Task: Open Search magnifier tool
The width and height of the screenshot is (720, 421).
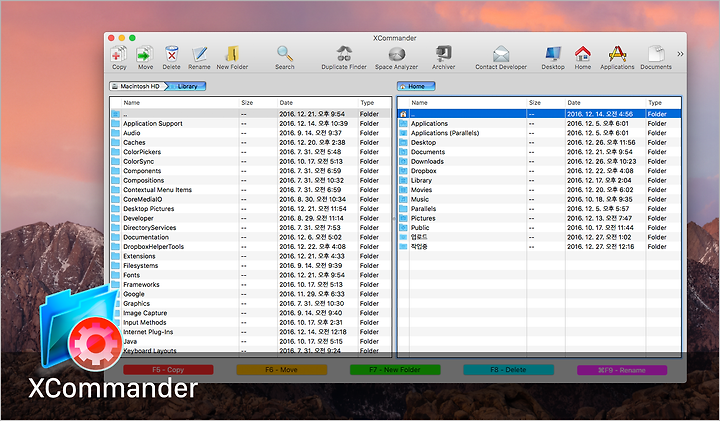Action: point(285,54)
